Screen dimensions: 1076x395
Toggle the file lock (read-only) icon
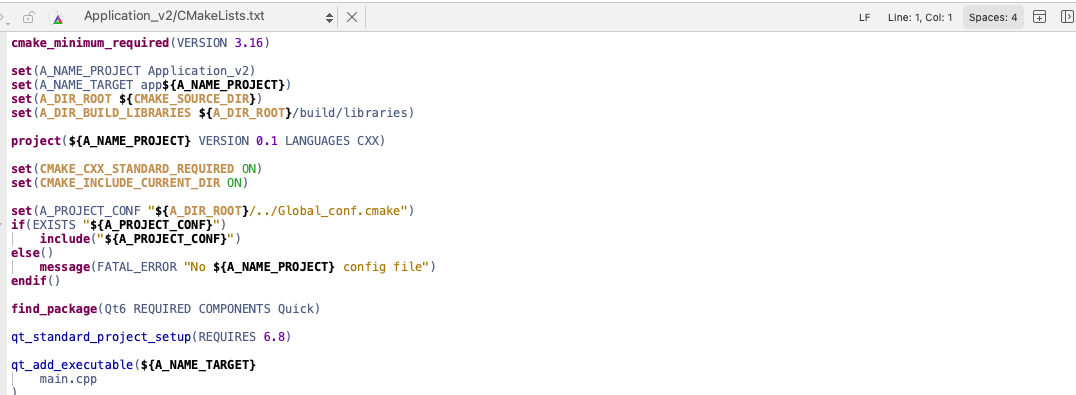tap(28, 17)
